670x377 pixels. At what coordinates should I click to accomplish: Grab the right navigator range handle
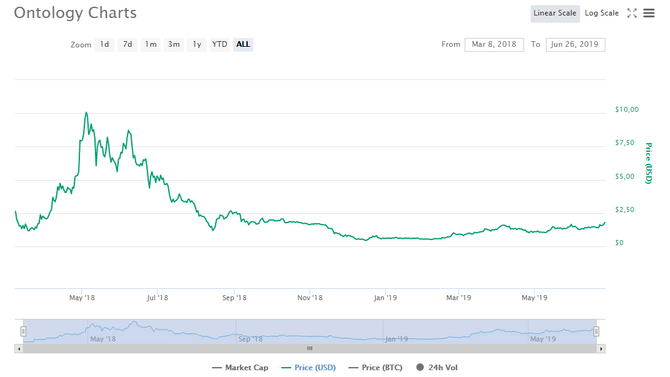point(596,331)
